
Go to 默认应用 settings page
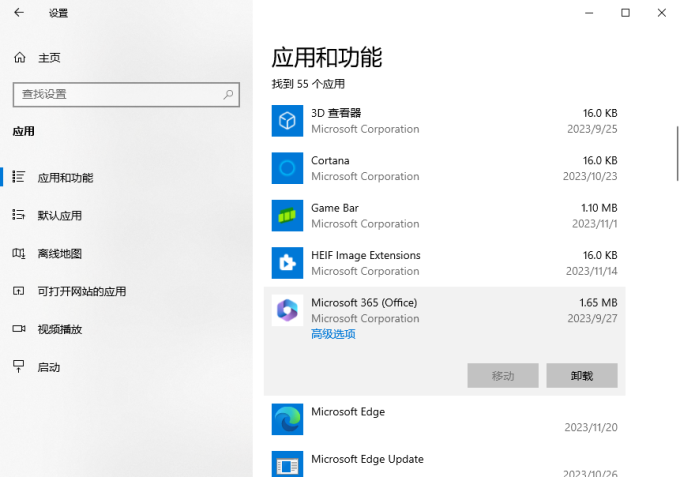point(59,216)
